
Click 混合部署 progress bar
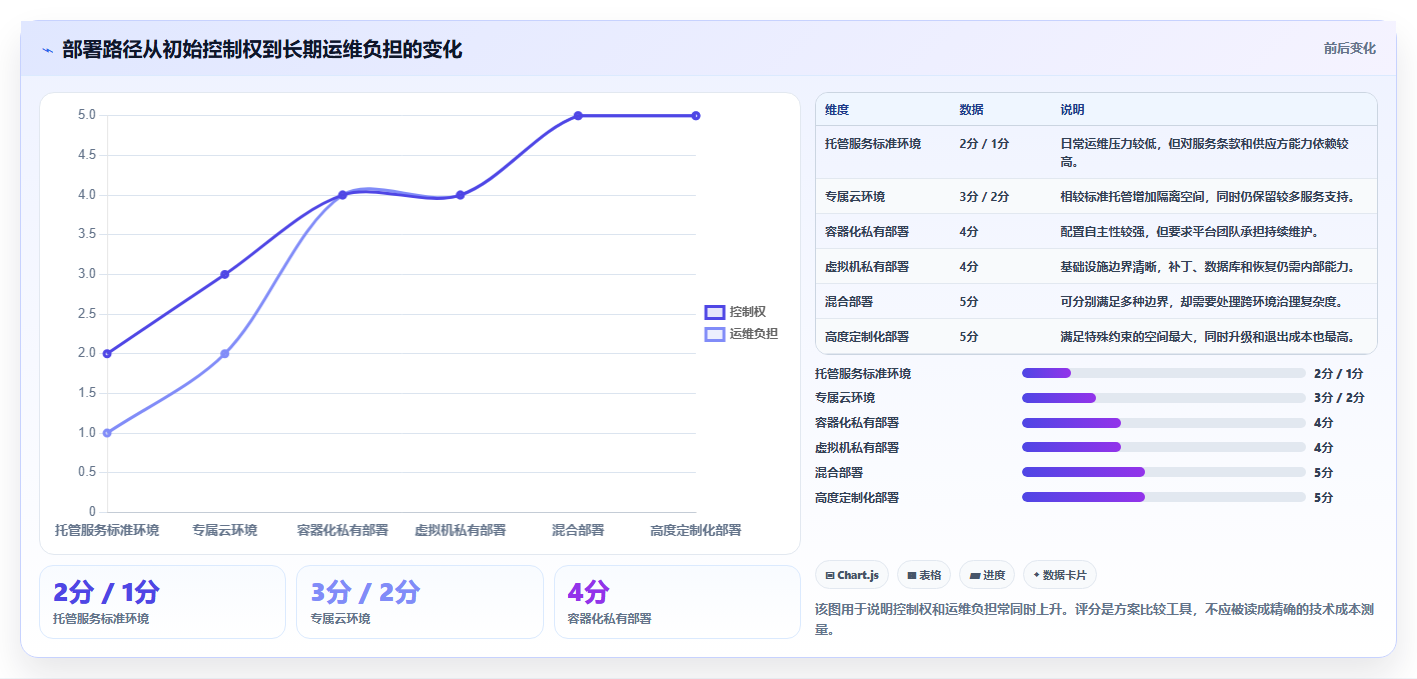click(1164, 472)
